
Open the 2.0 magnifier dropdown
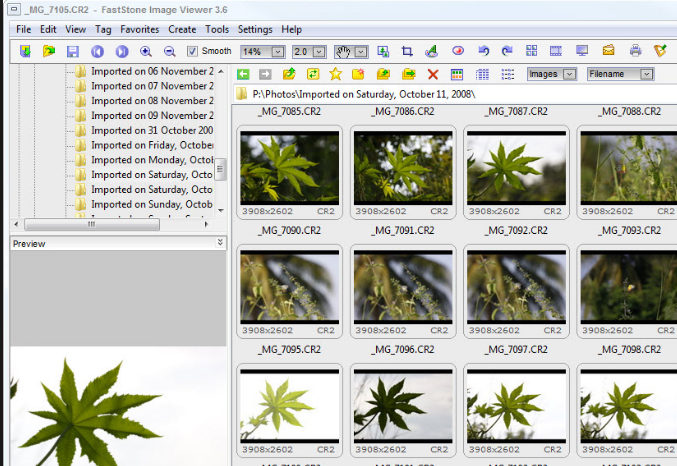click(x=319, y=52)
